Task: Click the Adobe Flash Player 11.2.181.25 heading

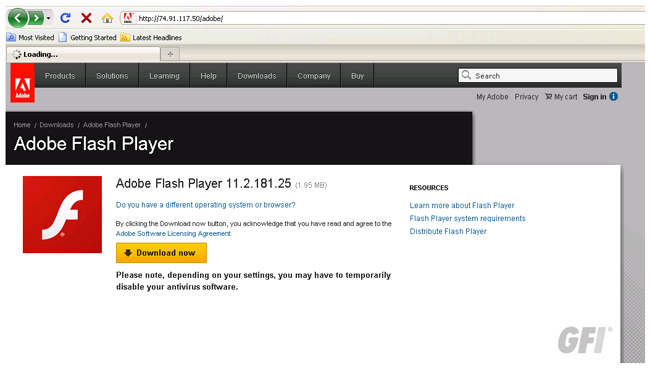Action: (204, 183)
